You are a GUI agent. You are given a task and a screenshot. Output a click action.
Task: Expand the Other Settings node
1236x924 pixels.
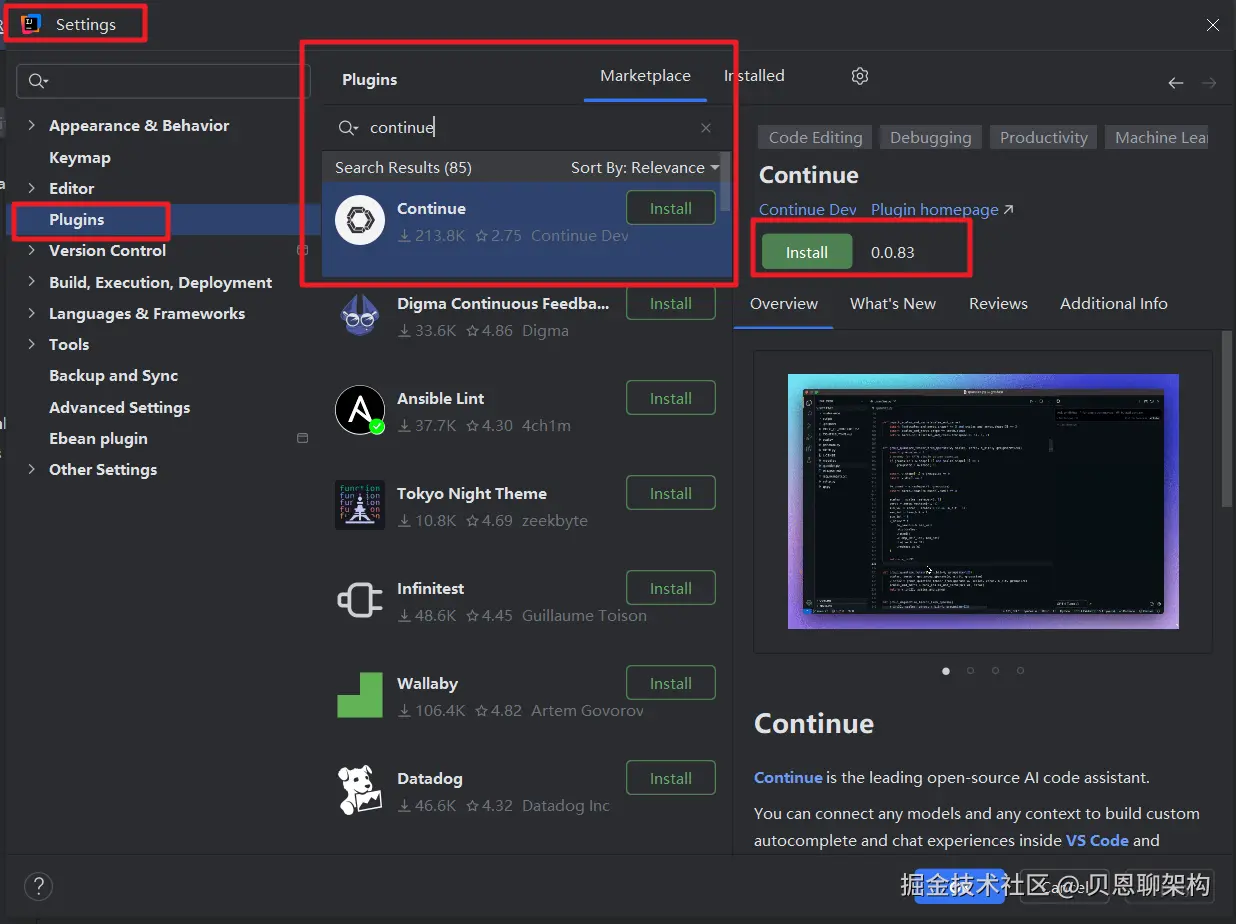click(x=31, y=470)
